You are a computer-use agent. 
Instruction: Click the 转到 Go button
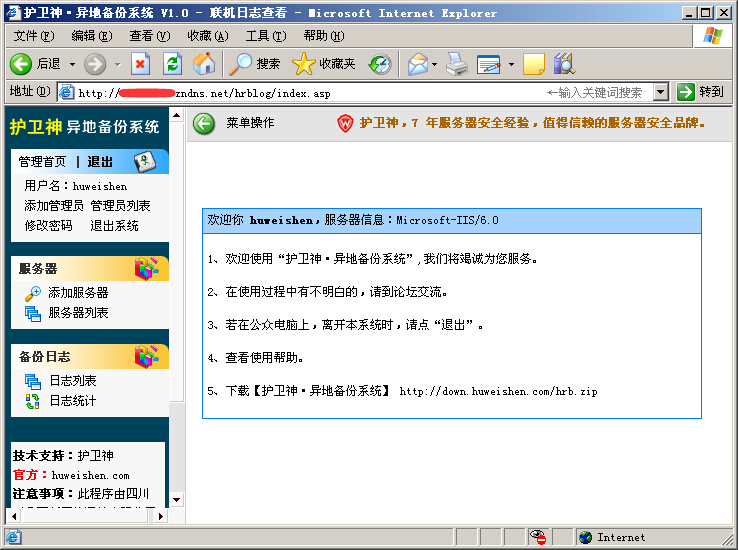click(x=700, y=92)
